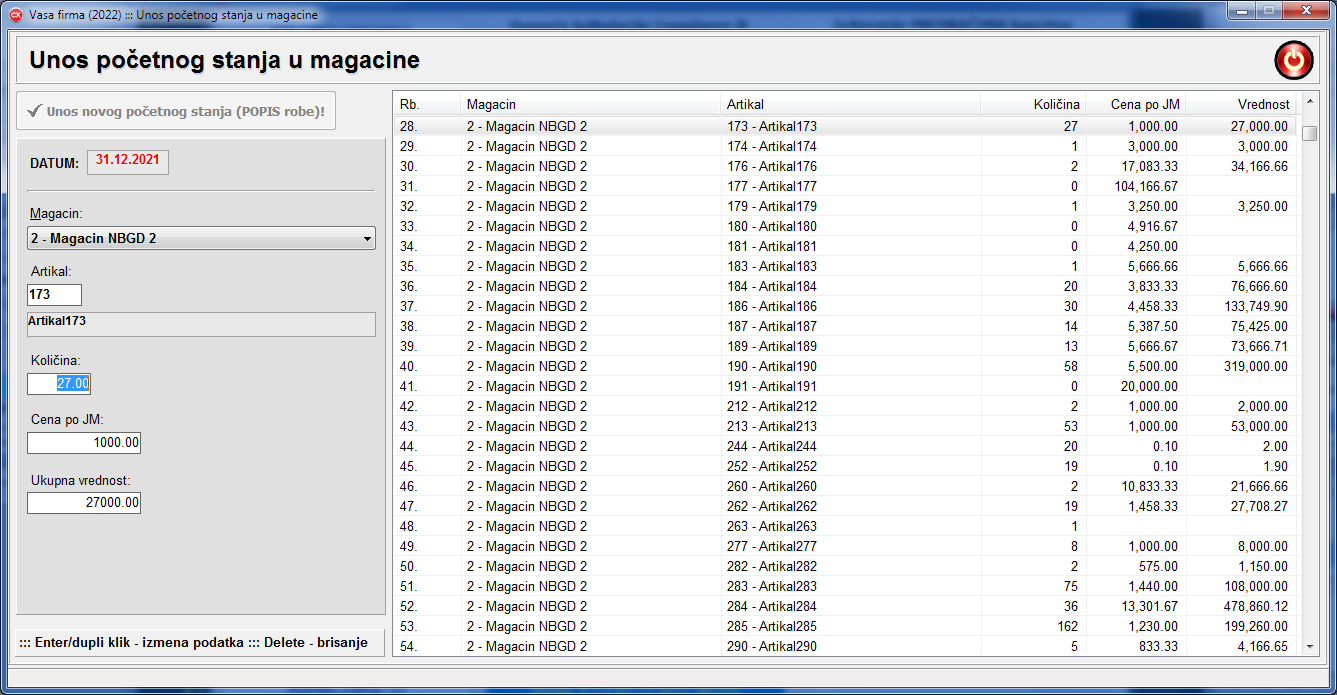
Task: Click the table scrollbar up arrow
Action: tap(1310, 102)
